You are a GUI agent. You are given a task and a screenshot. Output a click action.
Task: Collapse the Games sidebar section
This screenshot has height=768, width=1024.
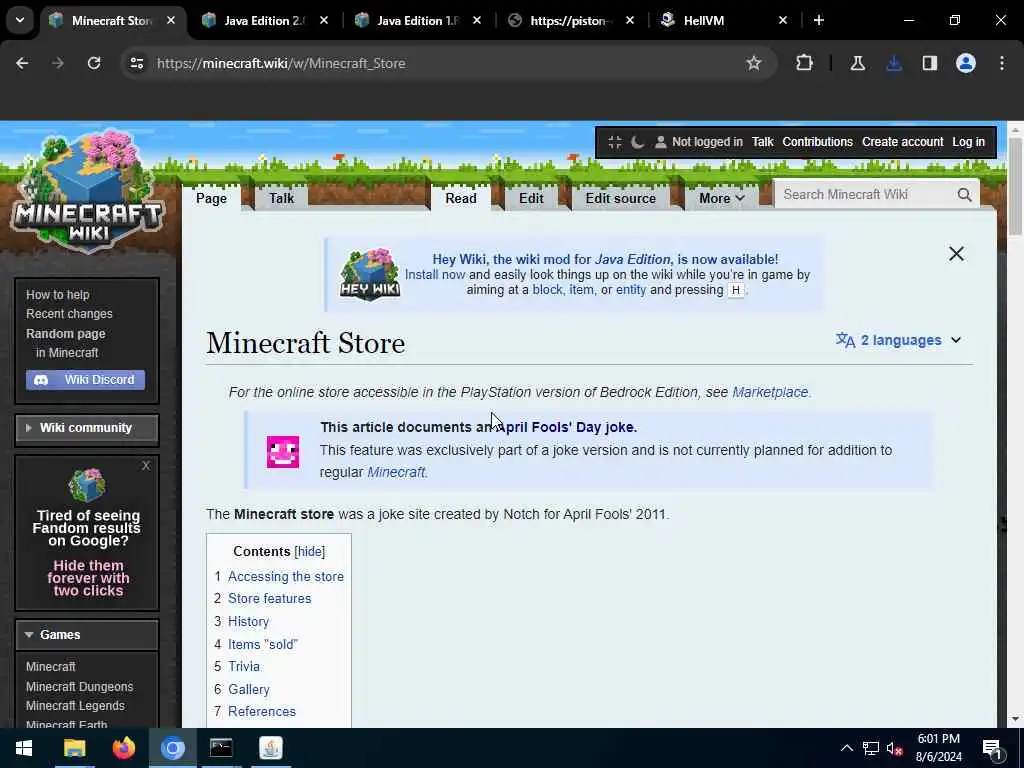click(x=86, y=635)
